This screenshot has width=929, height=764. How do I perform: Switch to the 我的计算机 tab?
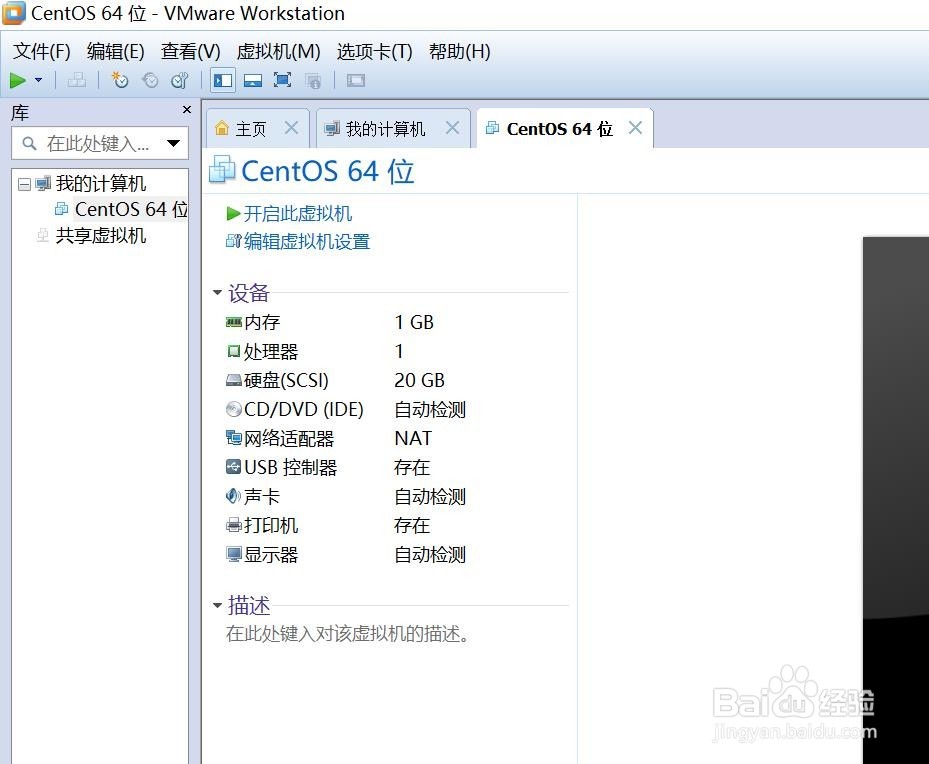point(385,127)
